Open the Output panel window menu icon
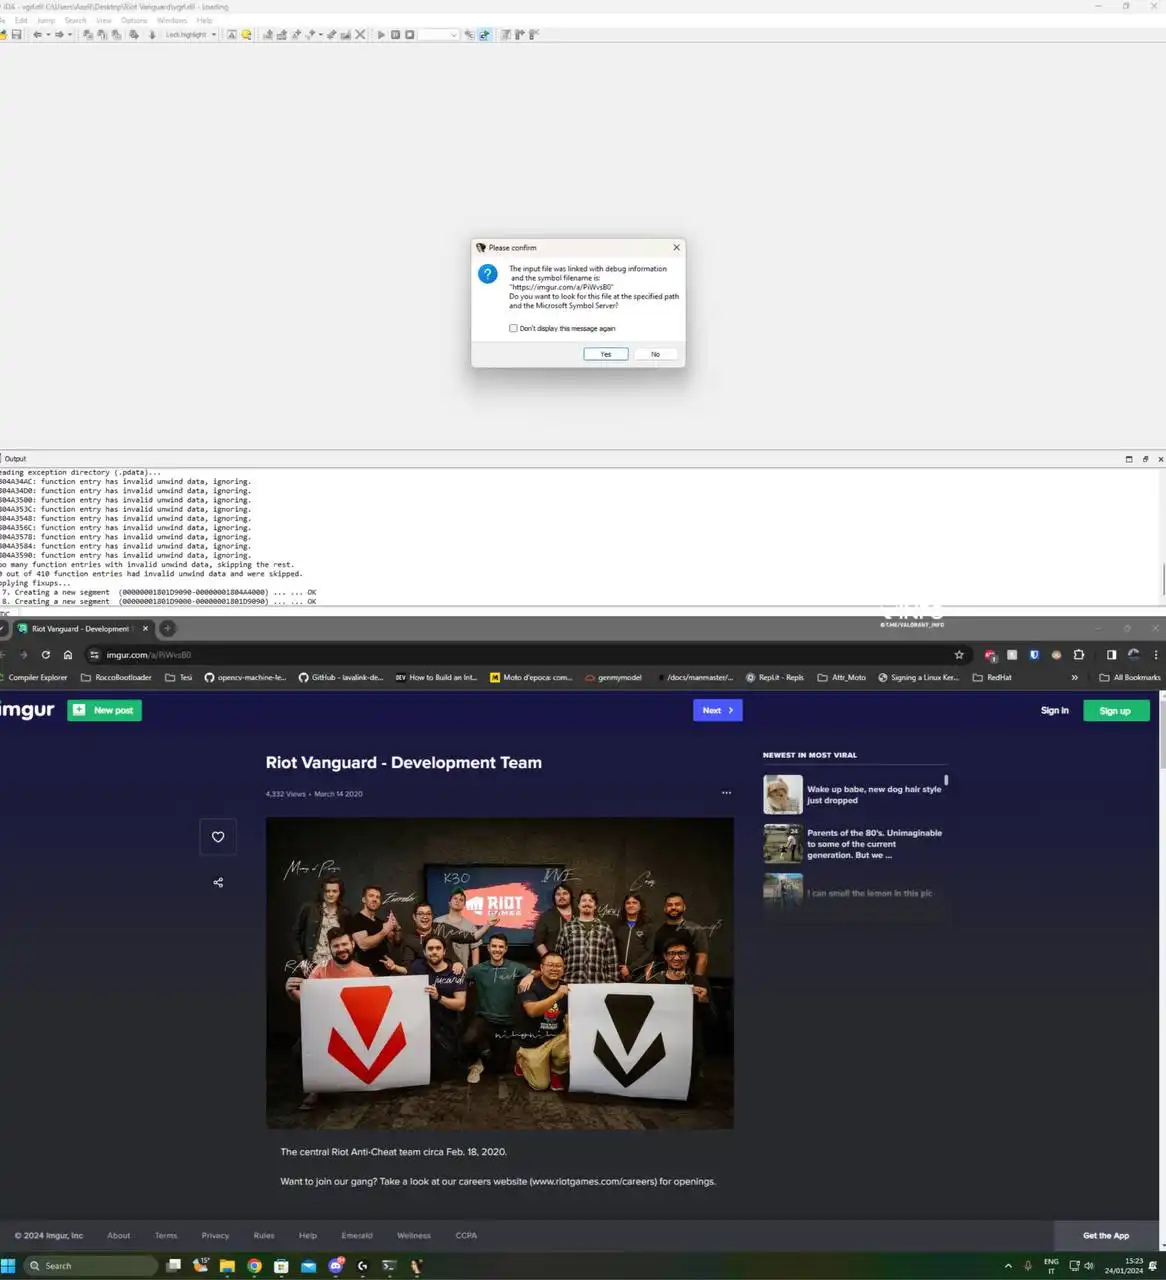1166x1280 pixels. point(1129,459)
